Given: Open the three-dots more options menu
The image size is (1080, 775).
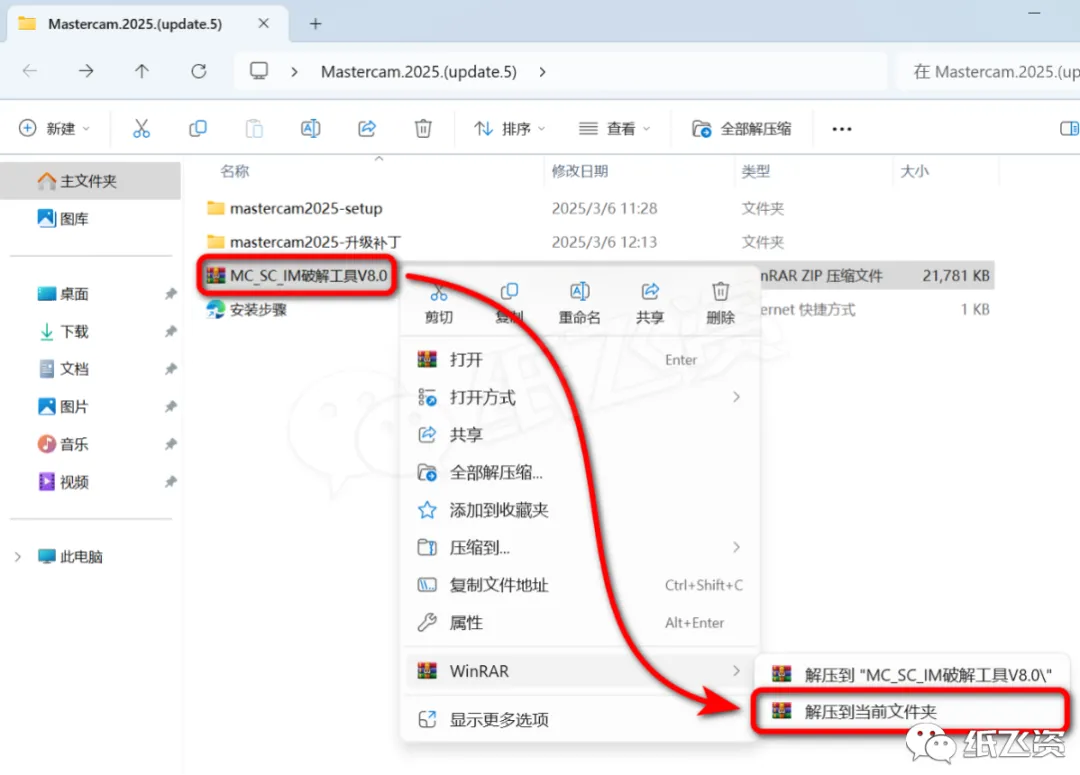Looking at the screenshot, I should click(x=842, y=129).
